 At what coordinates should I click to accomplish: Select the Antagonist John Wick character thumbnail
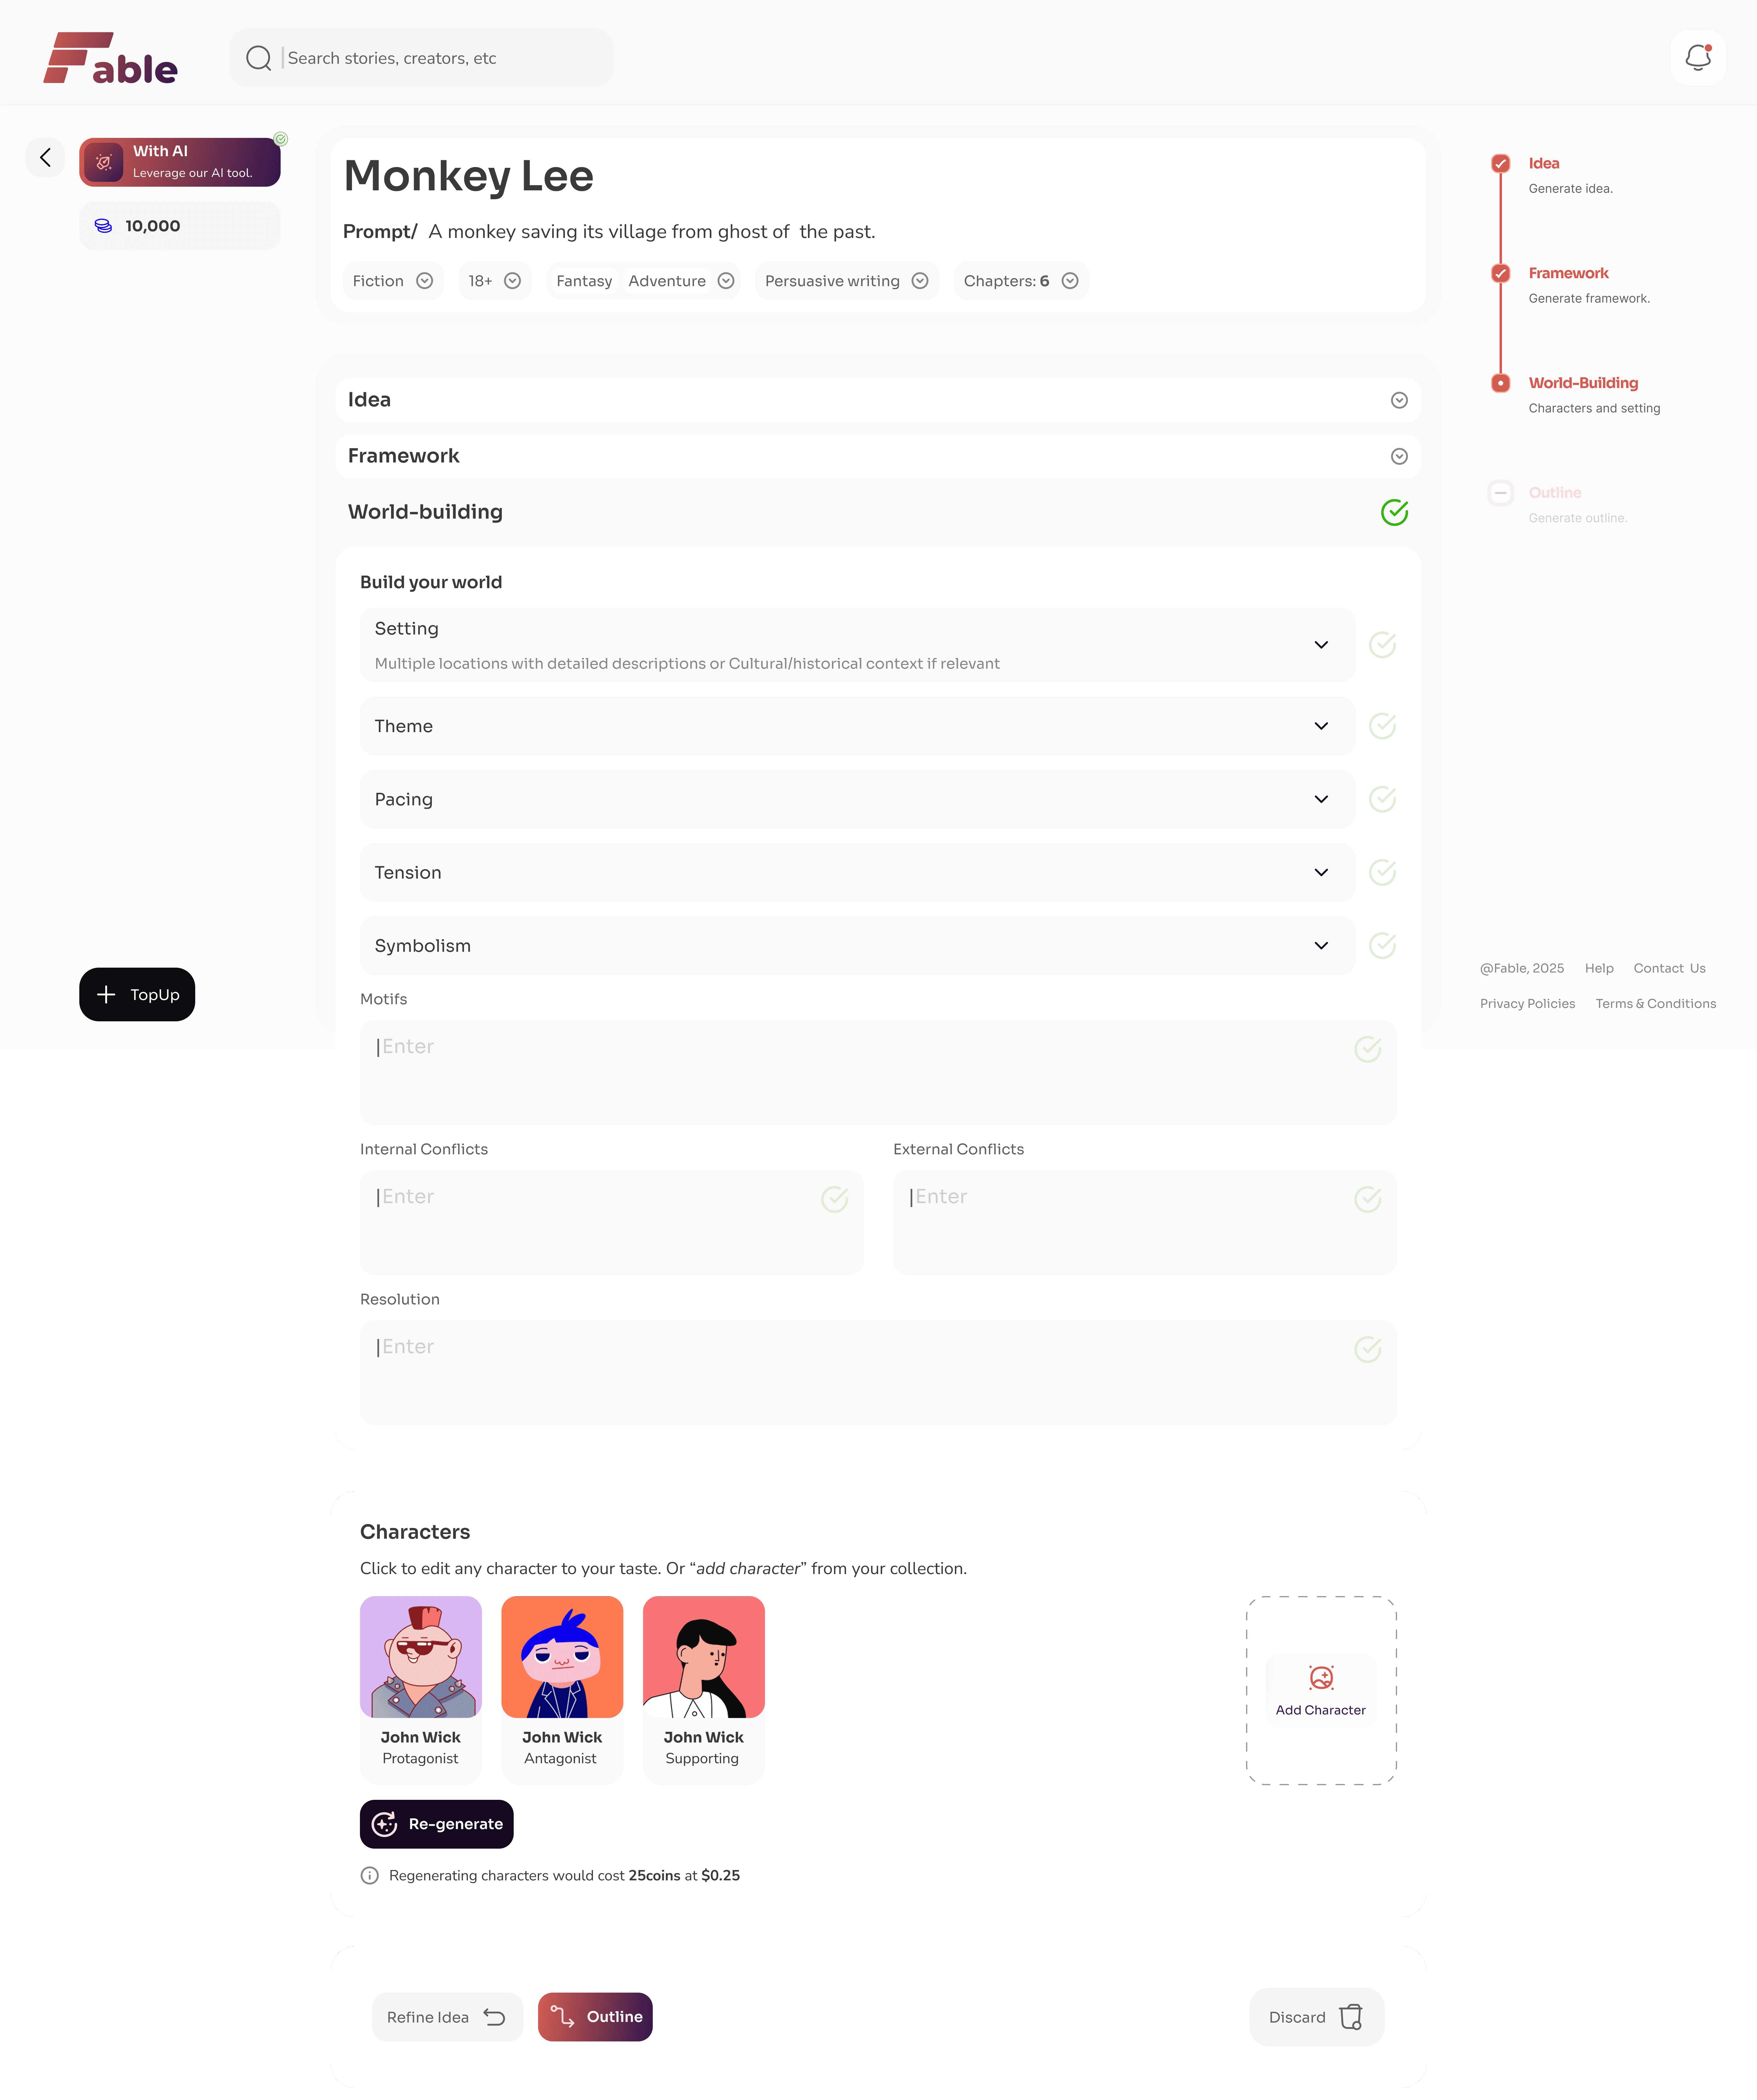[x=562, y=1657]
